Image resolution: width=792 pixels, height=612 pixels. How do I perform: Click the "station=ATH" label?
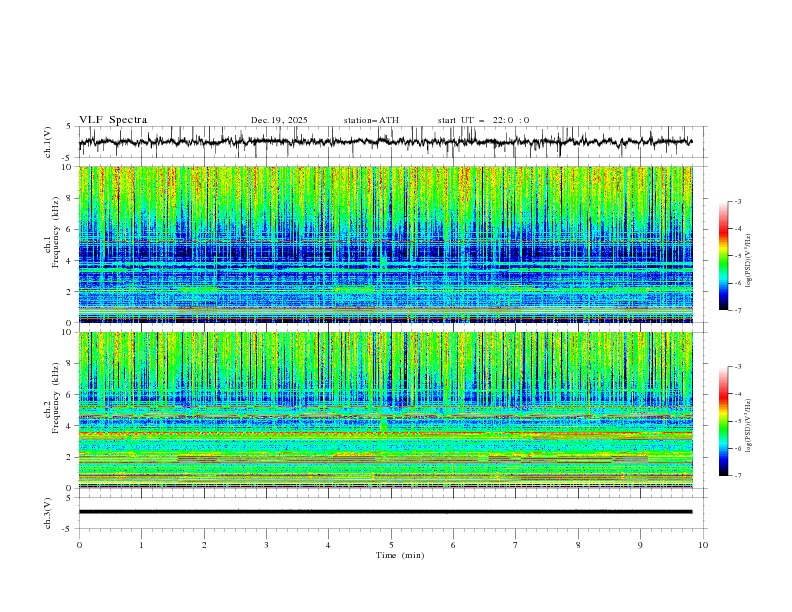click(x=371, y=120)
